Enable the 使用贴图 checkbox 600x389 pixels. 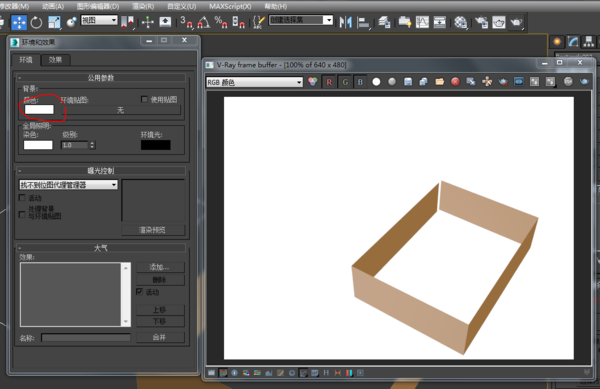144,99
